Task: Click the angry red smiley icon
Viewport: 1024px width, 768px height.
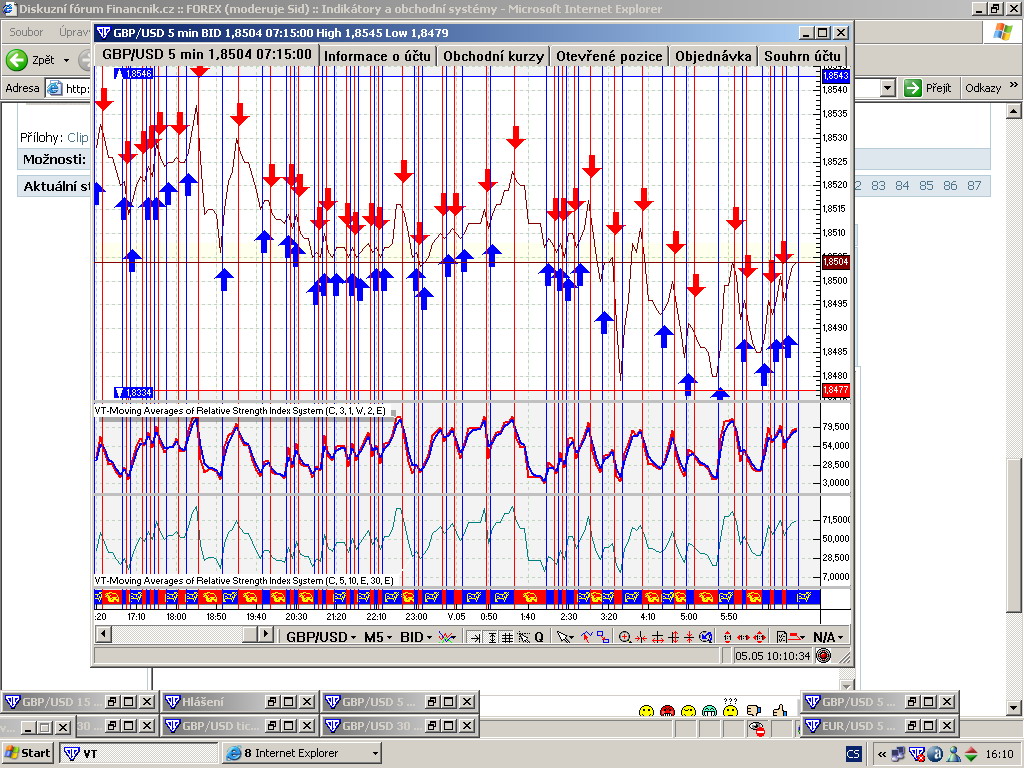Action: [667, 711]
